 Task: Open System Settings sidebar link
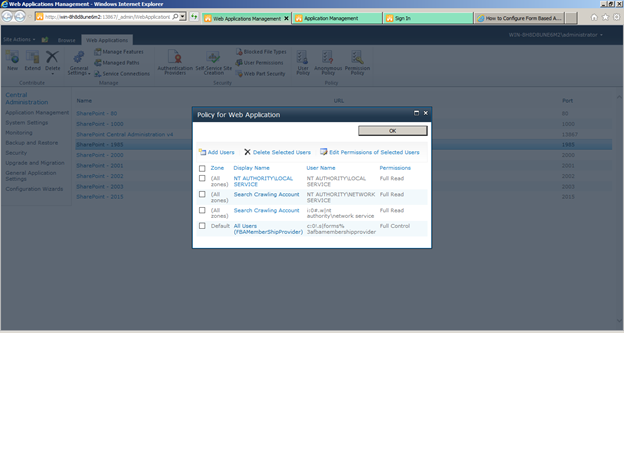coord(27,123)
